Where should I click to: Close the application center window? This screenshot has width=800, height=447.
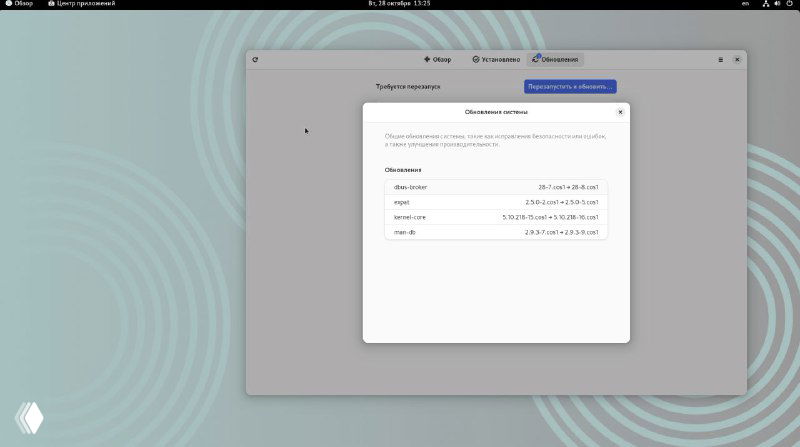pyautogui.click(x=737, y=59)
